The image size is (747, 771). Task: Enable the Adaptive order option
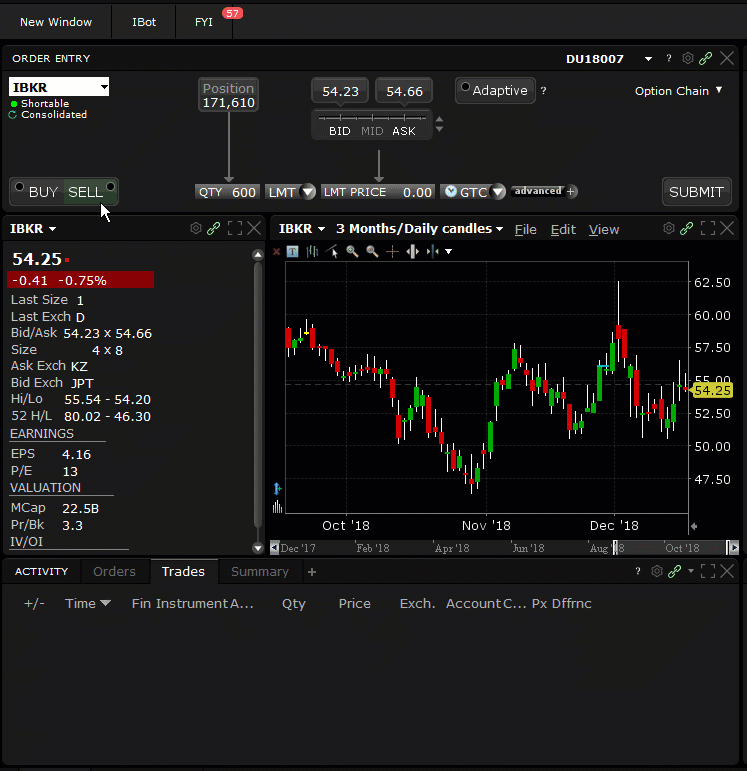coord(496,91)
